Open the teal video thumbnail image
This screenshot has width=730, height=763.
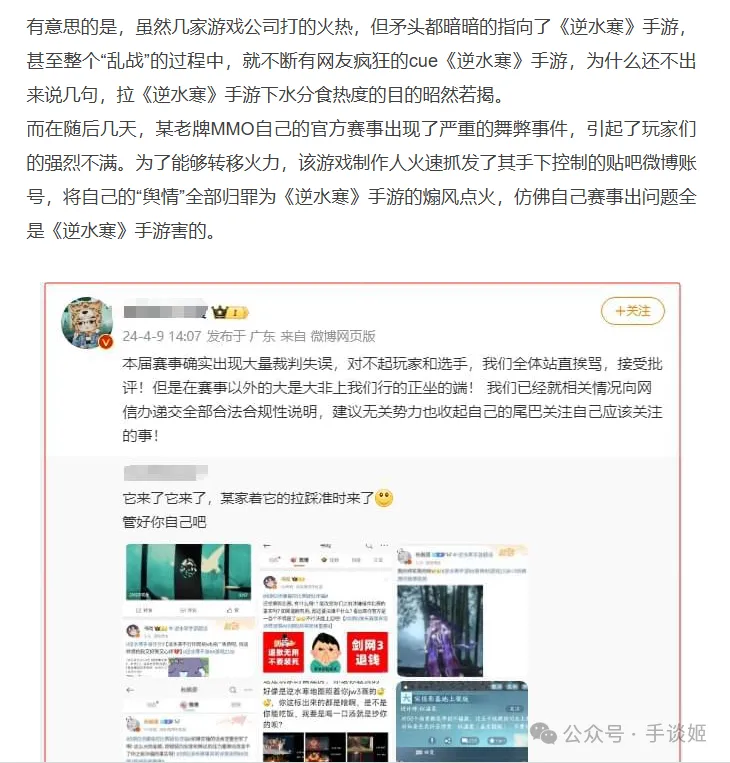(189, 571)
